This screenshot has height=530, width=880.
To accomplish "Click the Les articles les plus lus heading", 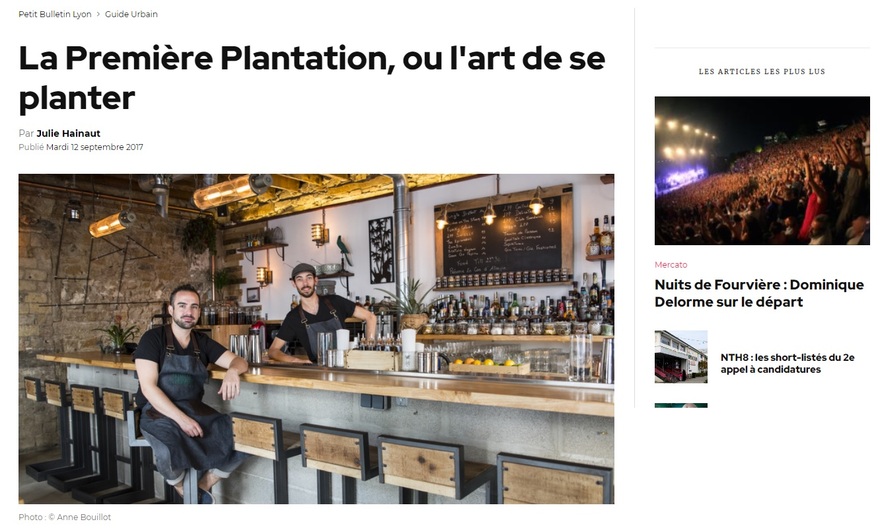I will (762, 71).
